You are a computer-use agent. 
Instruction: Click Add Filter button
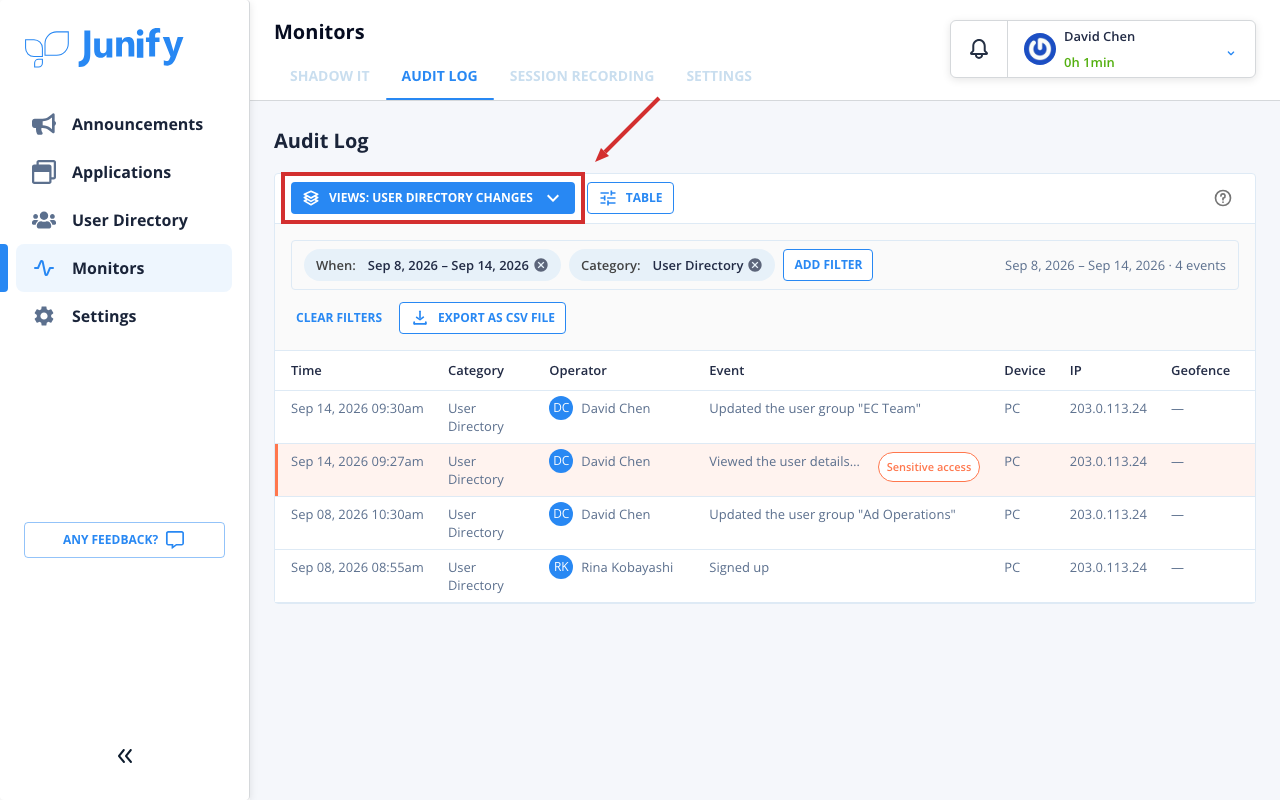(x=828, y=265)
